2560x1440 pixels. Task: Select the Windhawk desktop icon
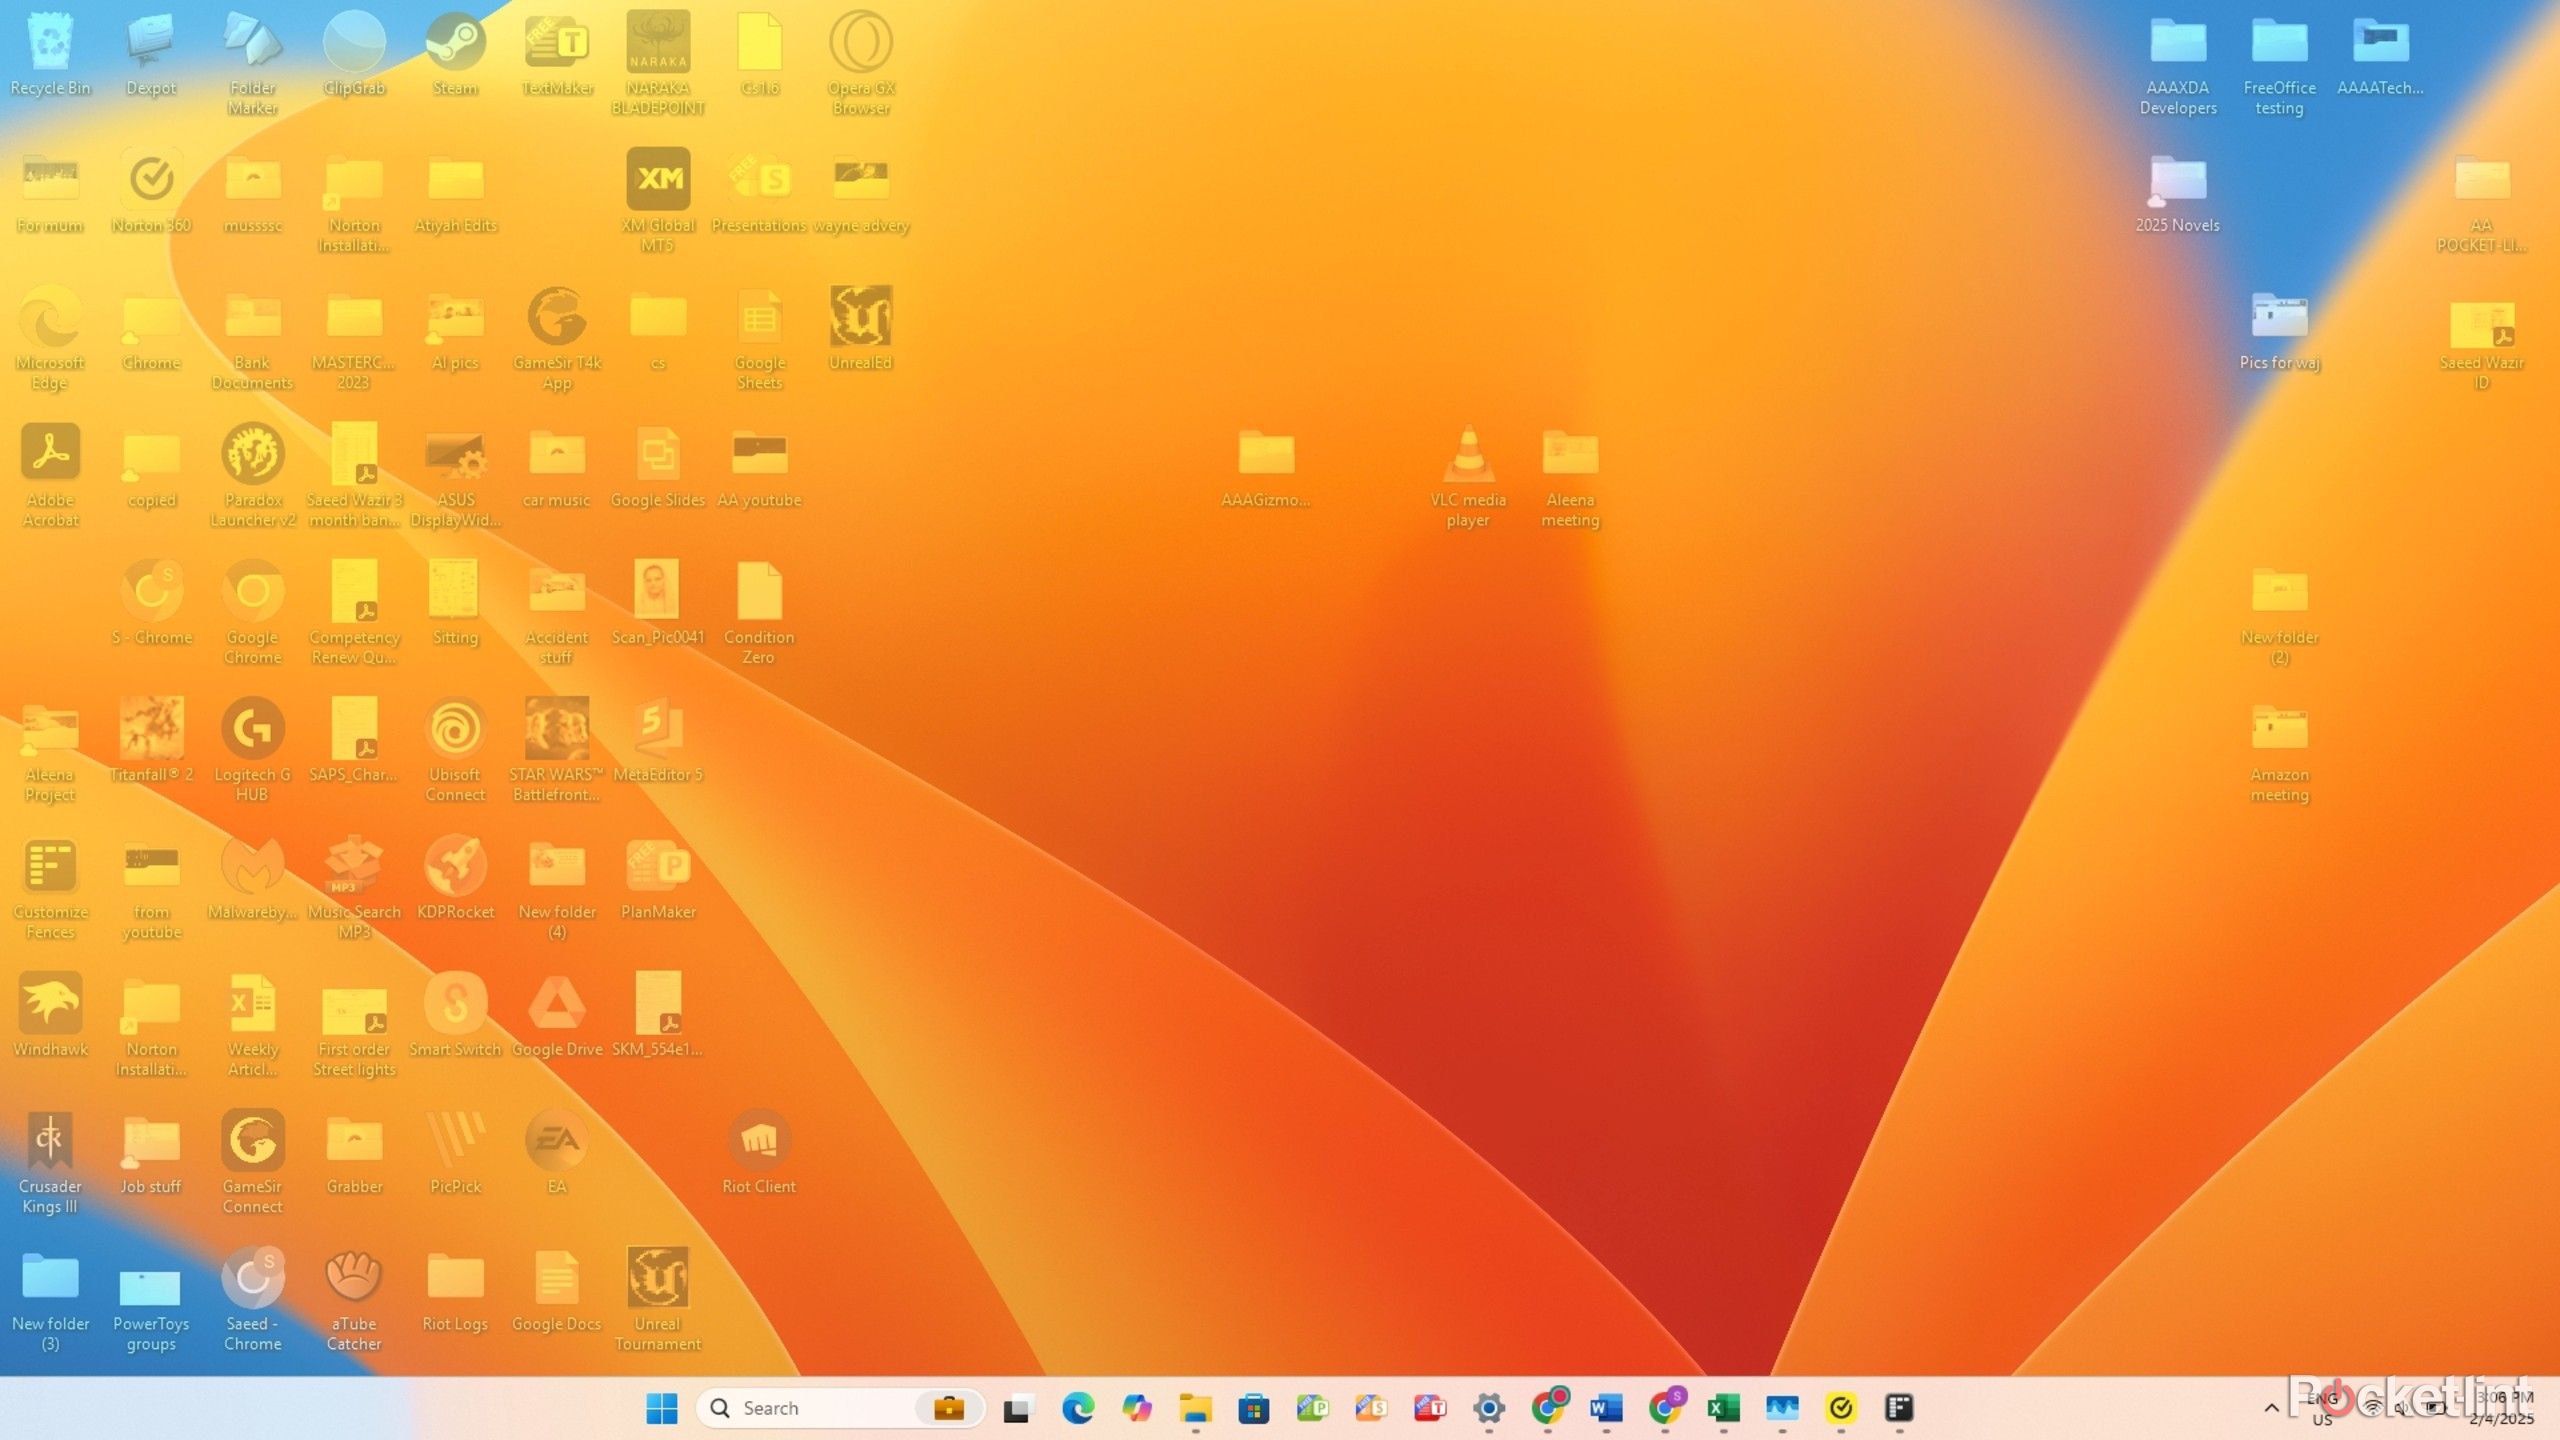coord(50,1013)
